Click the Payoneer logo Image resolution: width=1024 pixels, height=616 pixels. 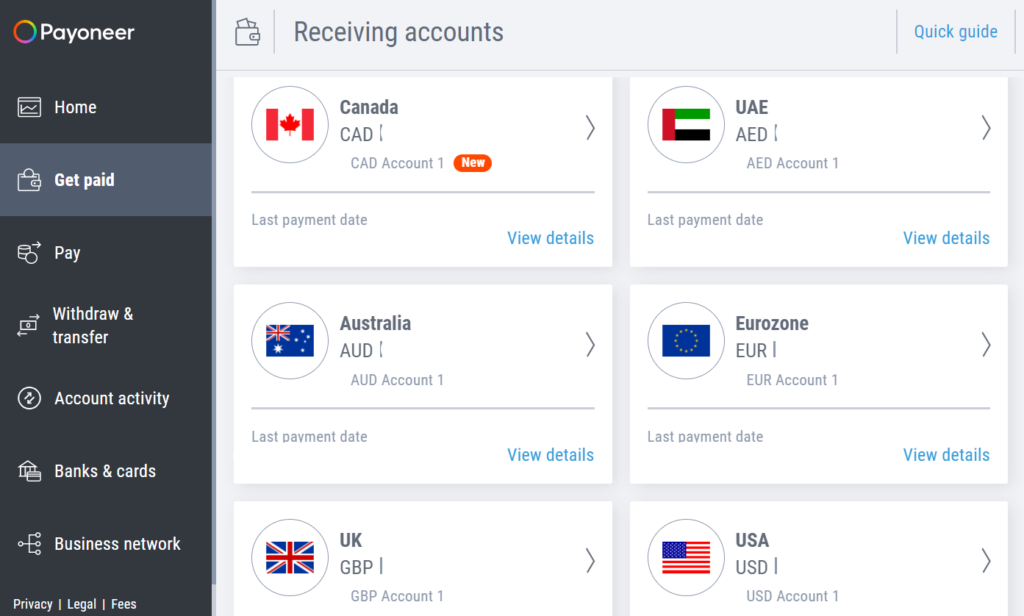(x=73, y=32)
